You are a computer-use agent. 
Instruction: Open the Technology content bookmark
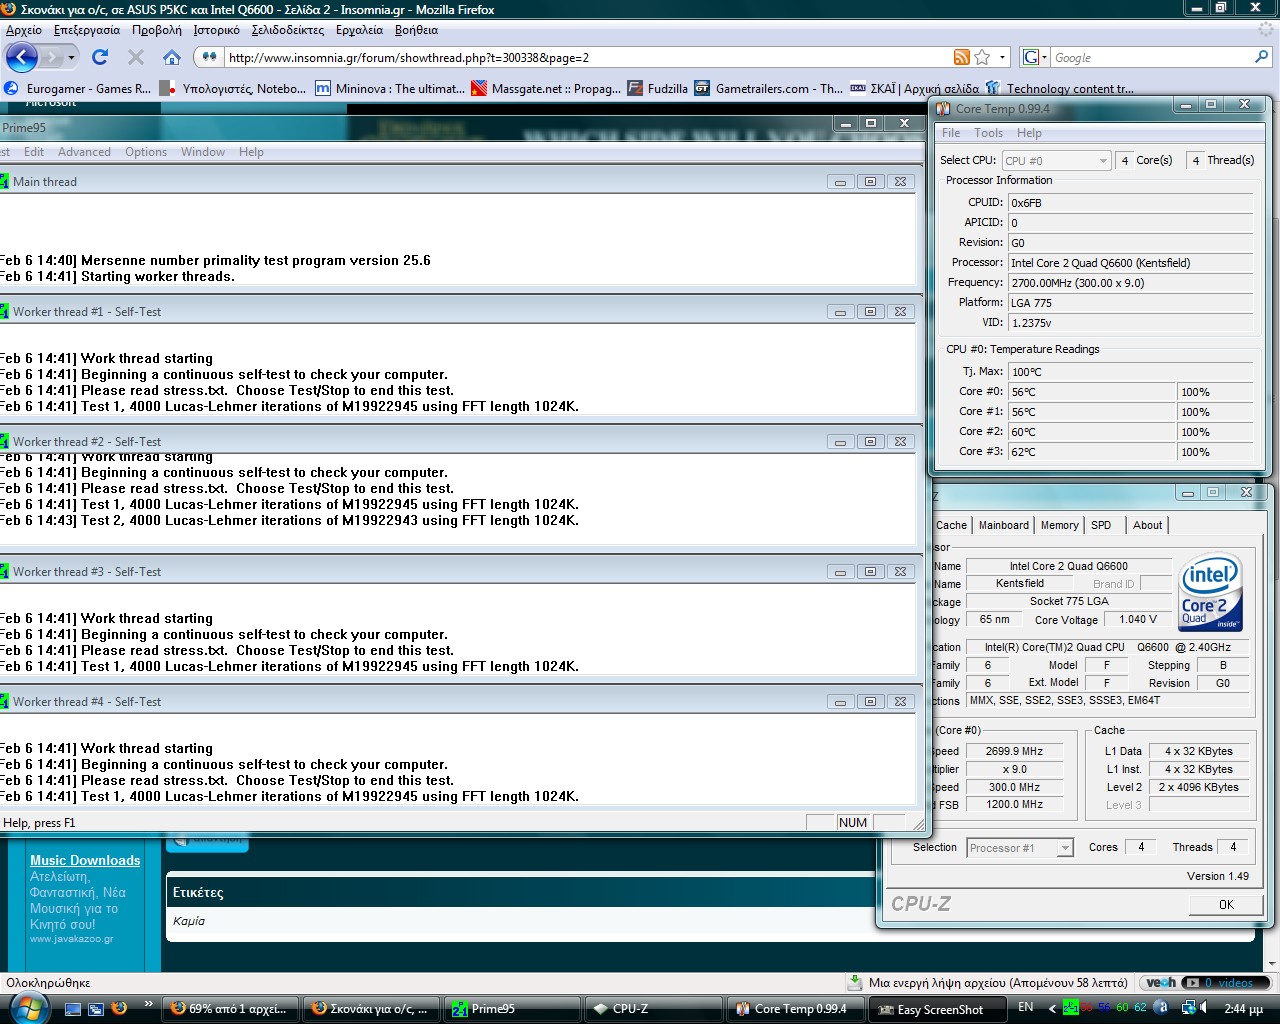1060,88
